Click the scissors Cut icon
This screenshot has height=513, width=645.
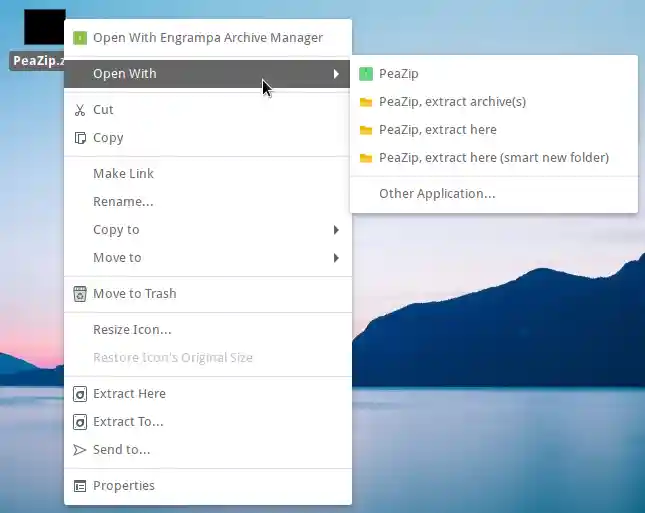pos(80,110)
